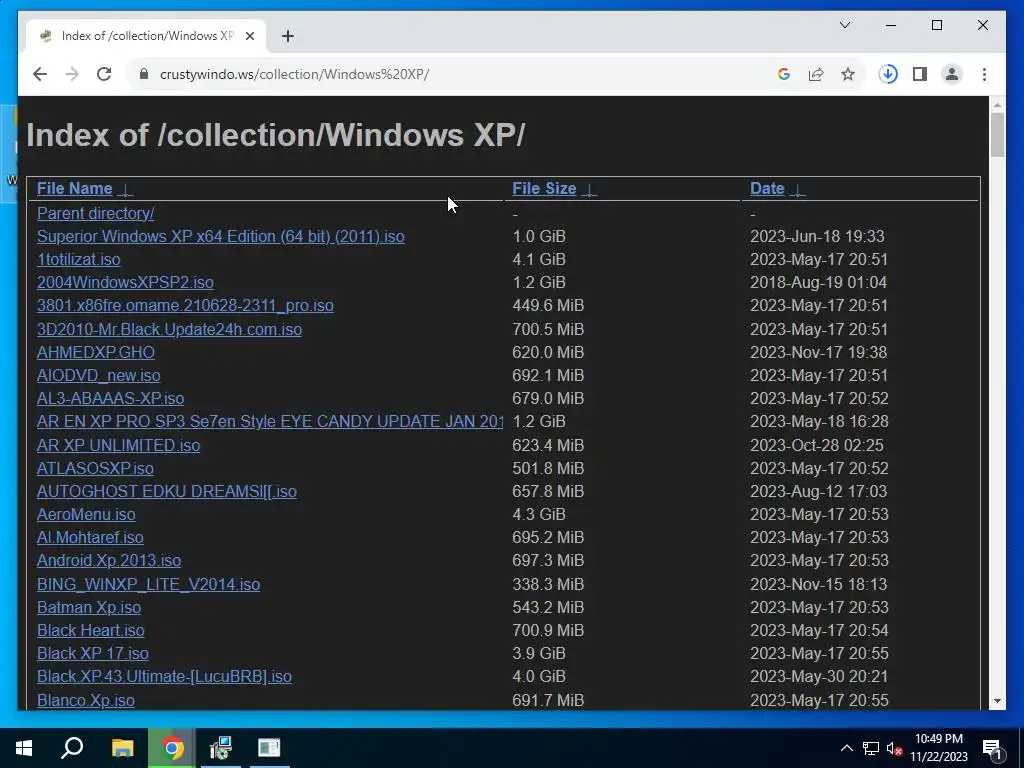Open Black.XP.43.Ultimate-[LucuBRB].iso link
The image size is (1024, 768).
tap(164, 677)
